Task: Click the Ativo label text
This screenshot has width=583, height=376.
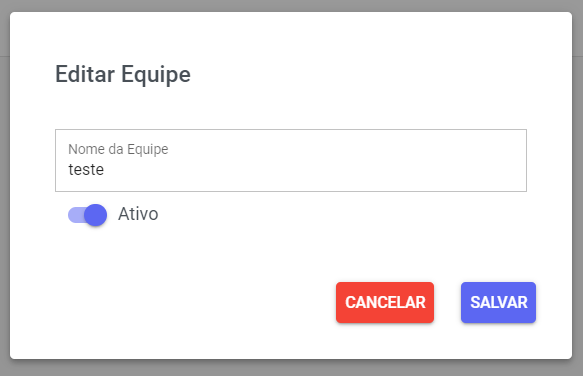Action: (138, 214)
